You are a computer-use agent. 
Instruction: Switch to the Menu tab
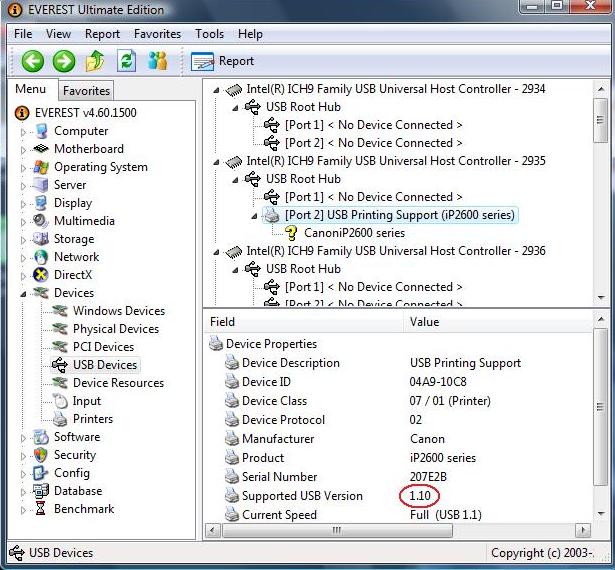pyautogui.click(x=31, y=89)
